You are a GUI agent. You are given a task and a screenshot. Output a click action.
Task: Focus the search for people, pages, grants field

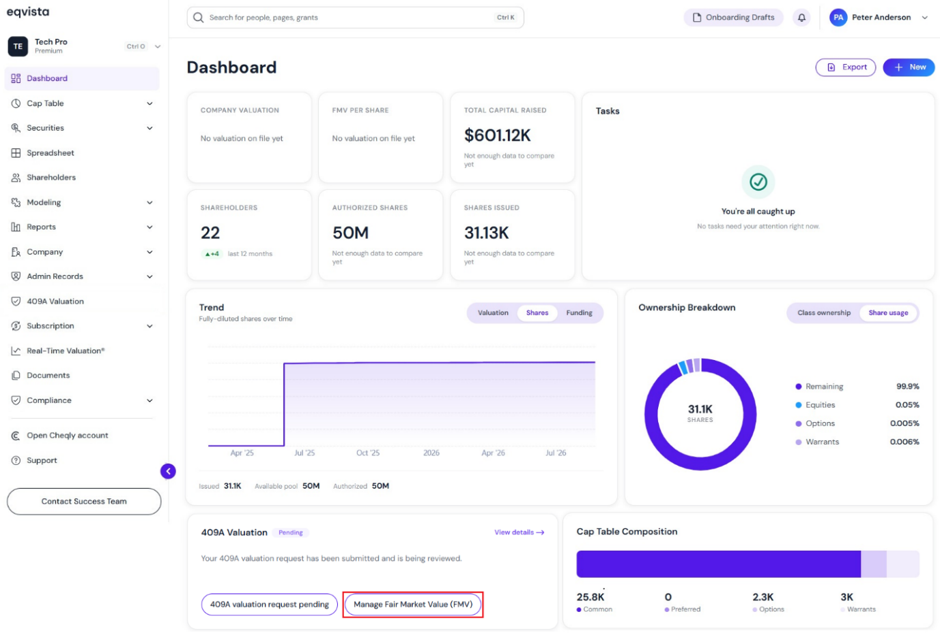coord(355,17)
